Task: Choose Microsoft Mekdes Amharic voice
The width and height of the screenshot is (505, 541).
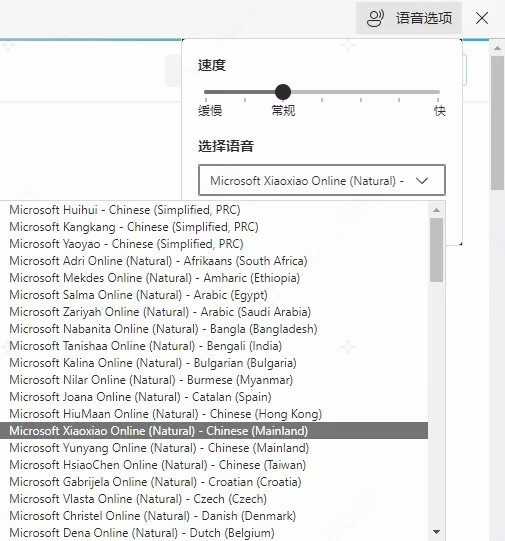Action: [214, 278]
